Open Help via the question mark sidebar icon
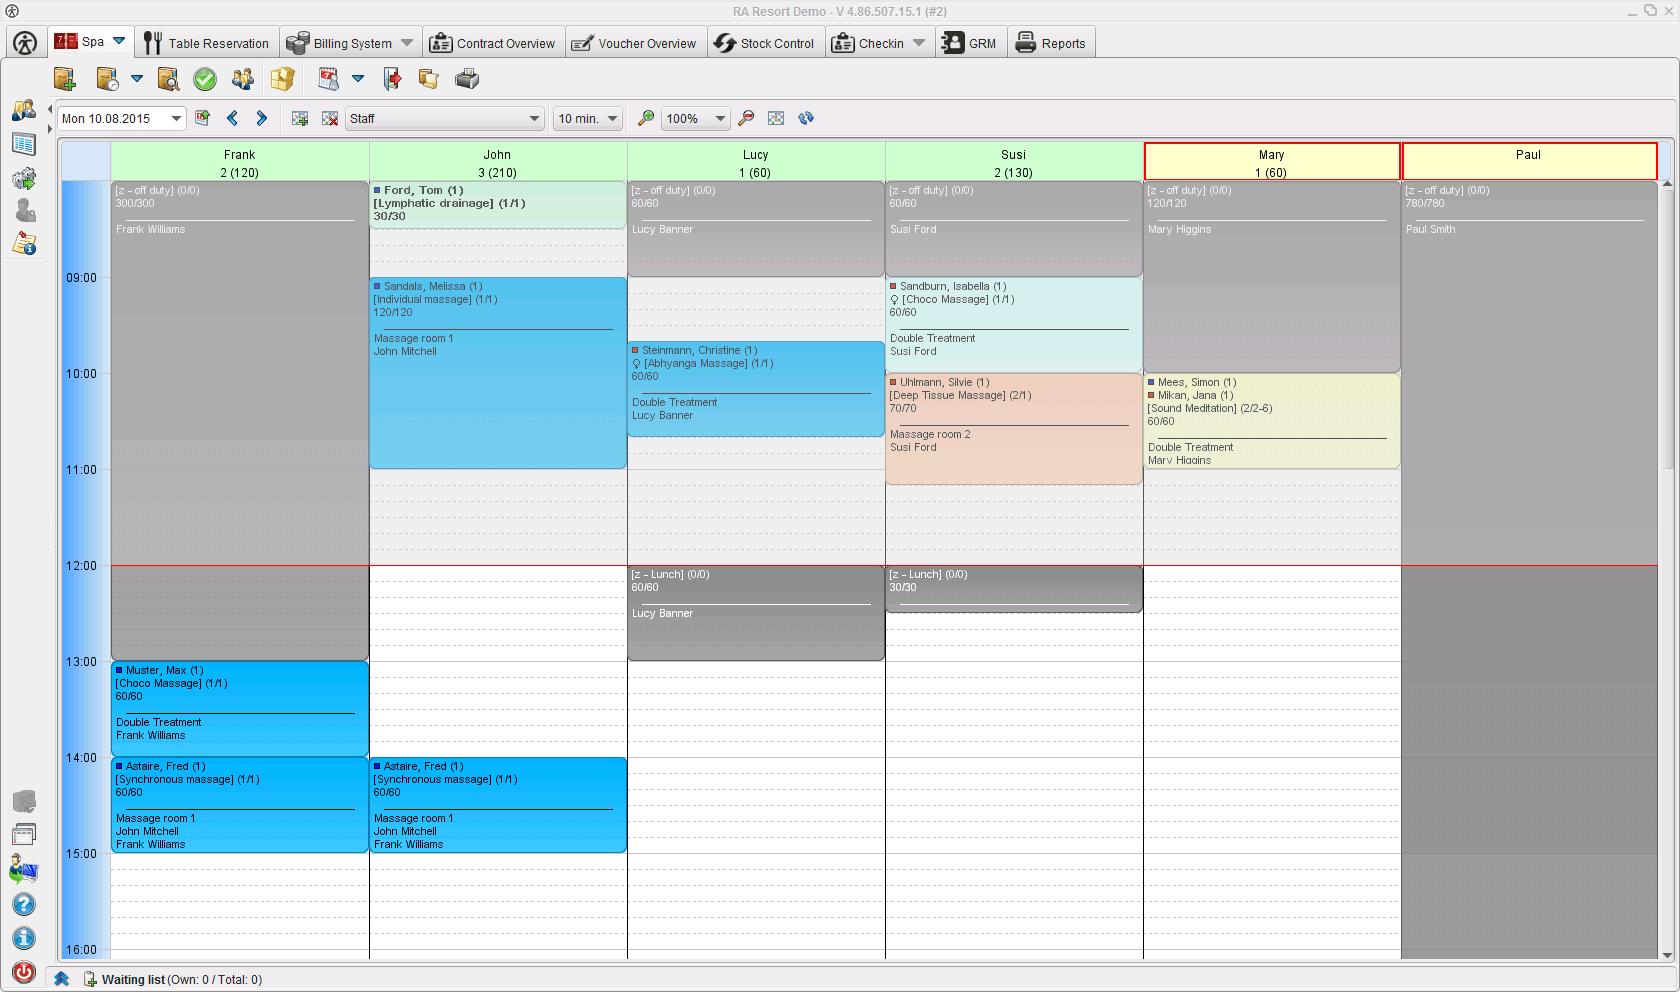 click(23, 904)
